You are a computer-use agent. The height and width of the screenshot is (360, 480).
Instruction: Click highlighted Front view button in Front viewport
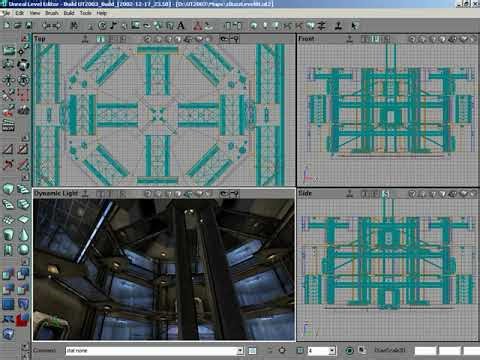coord(376,39)
